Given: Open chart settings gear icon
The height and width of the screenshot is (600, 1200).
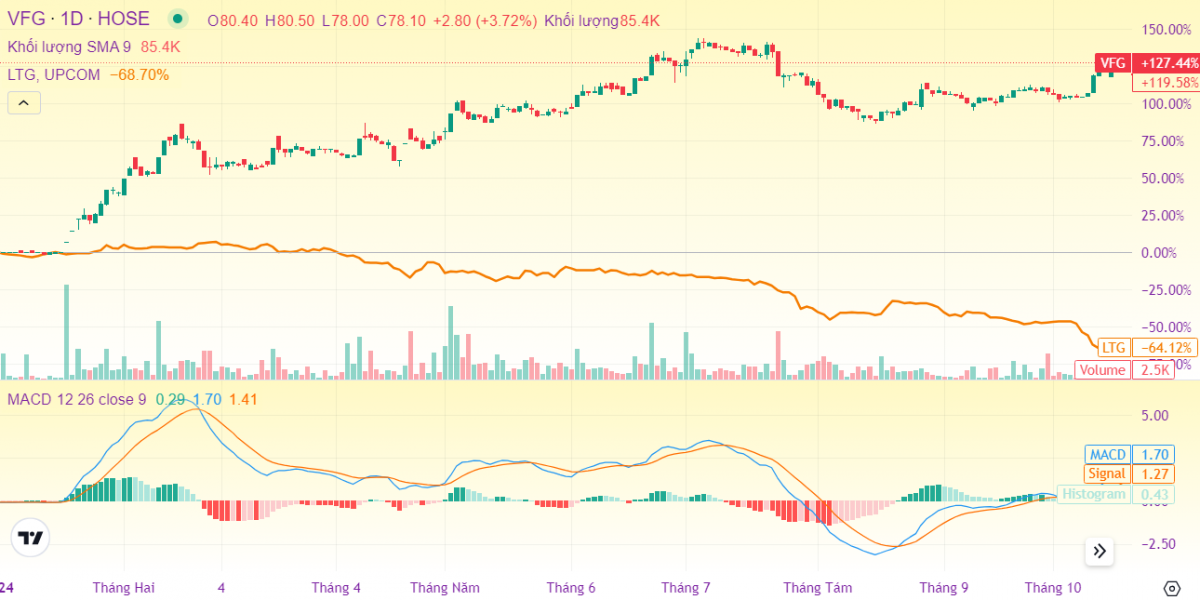Looking at the screenshot, I should pos(1172,588).
